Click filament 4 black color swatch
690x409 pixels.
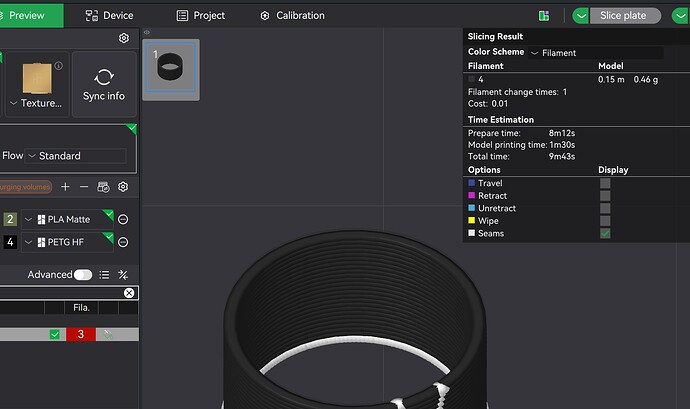coord(10,242)
